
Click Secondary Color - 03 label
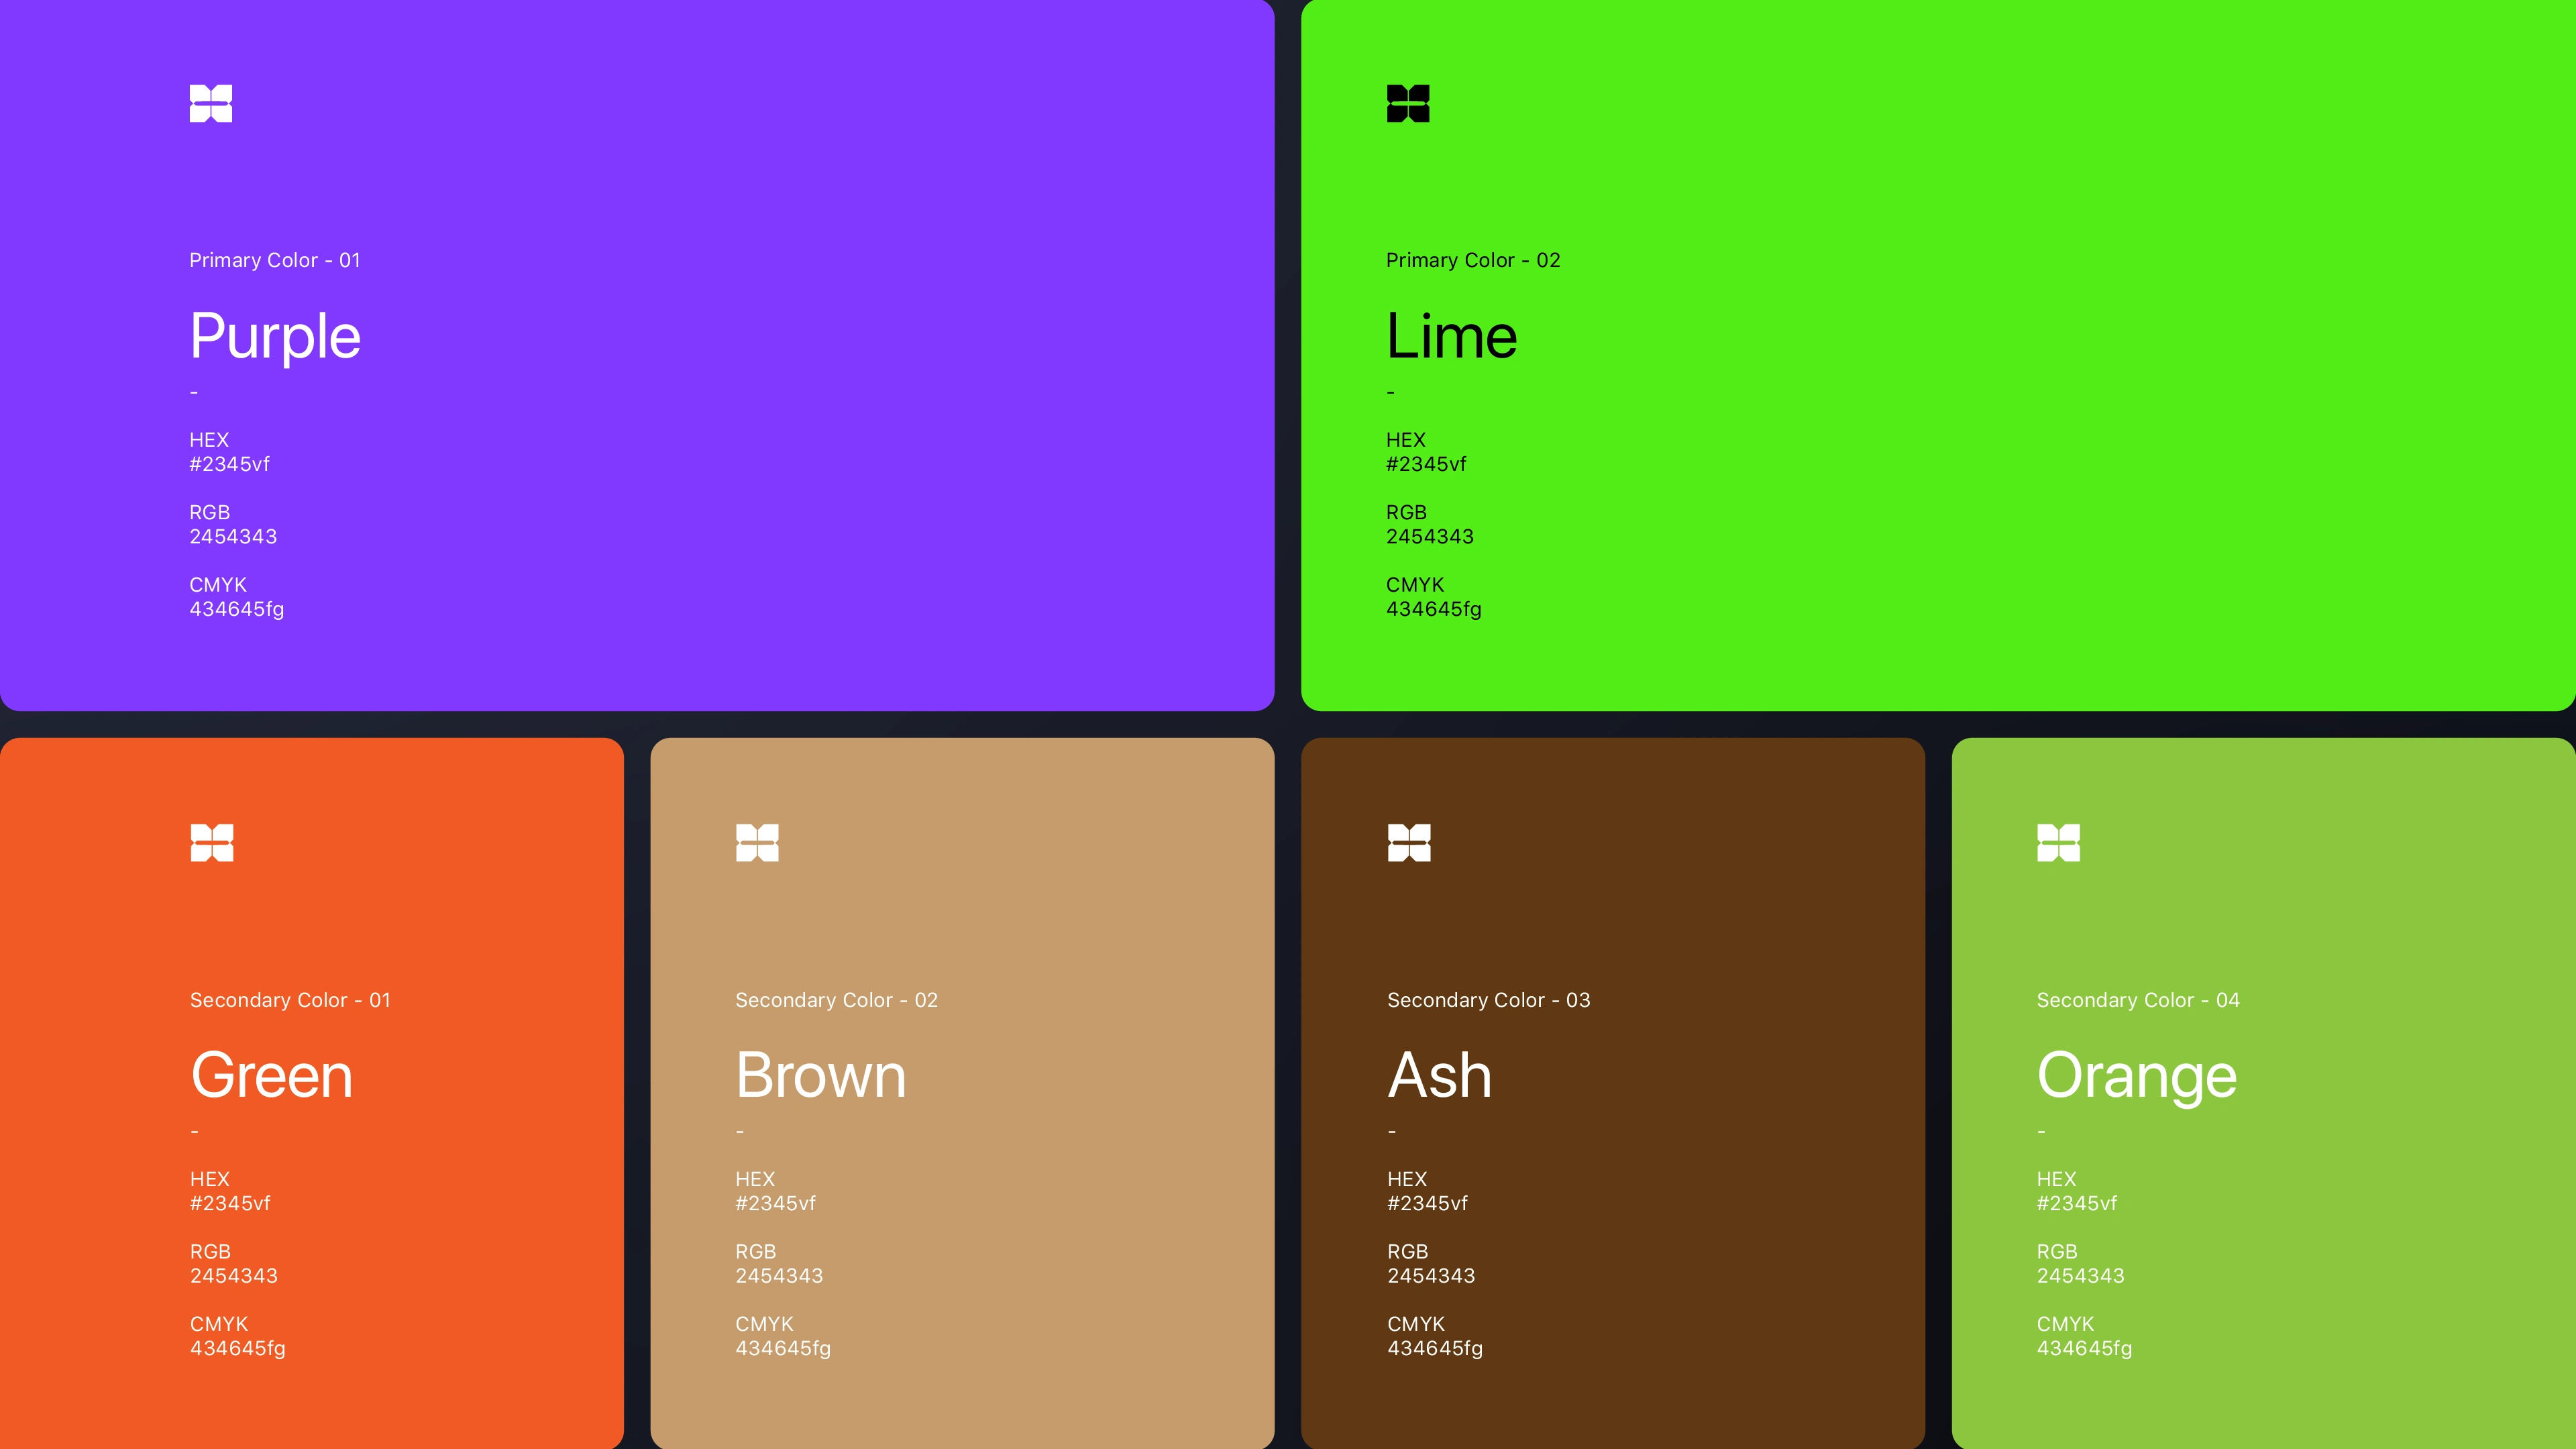(x=1488, y=1000)
